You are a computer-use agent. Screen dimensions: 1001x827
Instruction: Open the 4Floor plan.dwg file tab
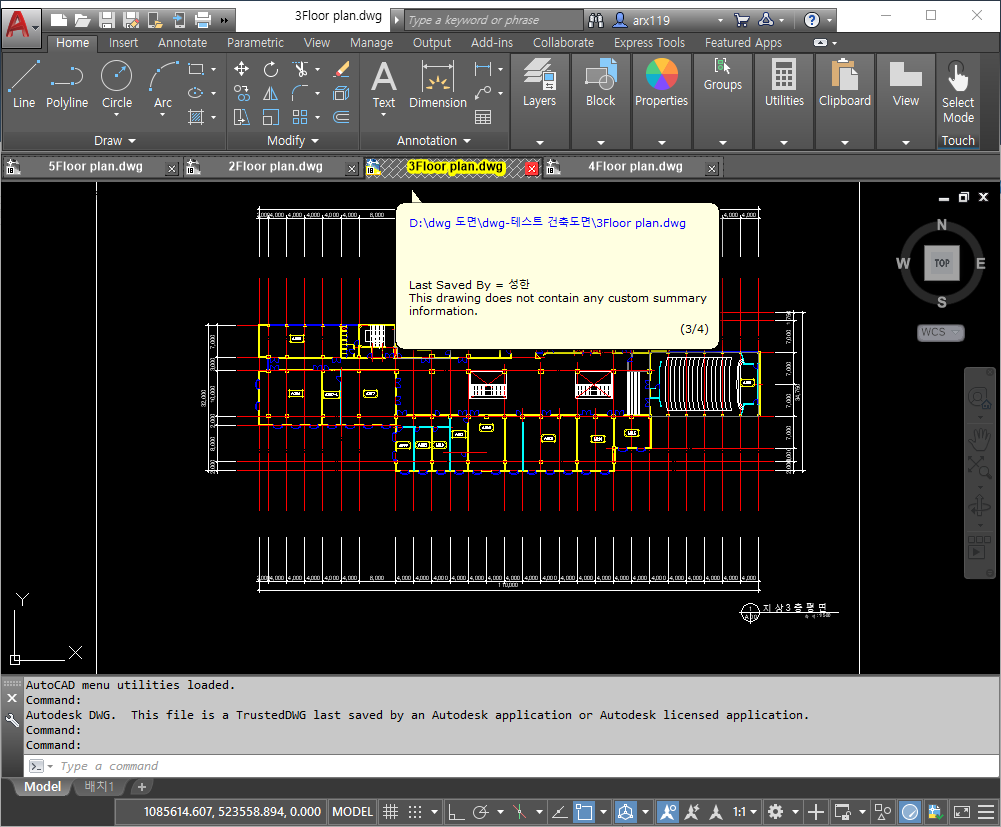tap(635, 167)
